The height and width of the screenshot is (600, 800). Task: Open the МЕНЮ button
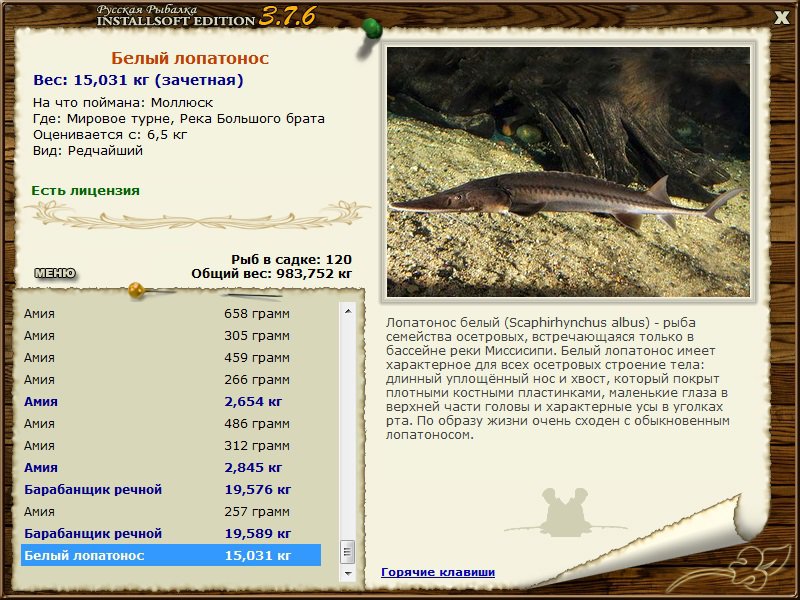pos(55,273)
